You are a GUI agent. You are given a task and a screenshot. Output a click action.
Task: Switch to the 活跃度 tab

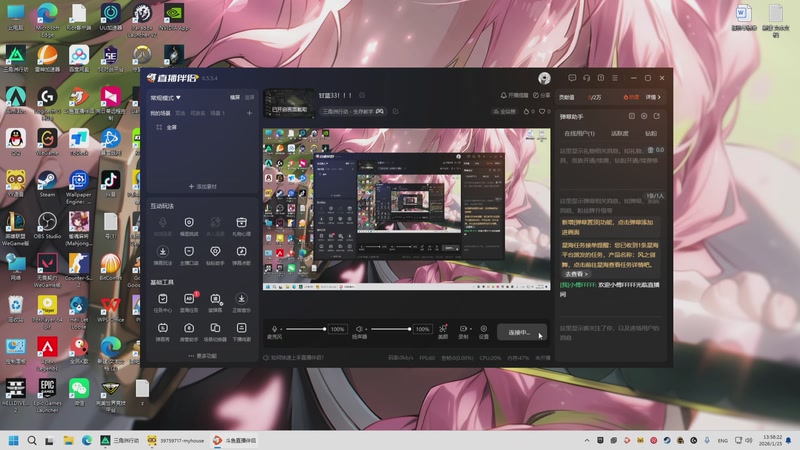pos(620,134)
